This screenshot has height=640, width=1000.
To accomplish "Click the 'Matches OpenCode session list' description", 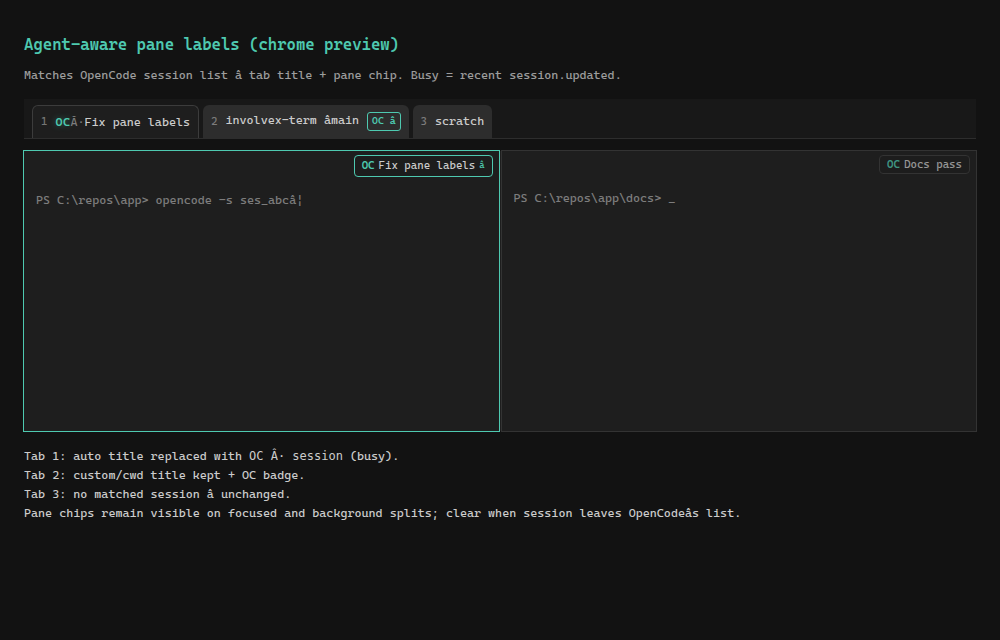I will (322, 75).
